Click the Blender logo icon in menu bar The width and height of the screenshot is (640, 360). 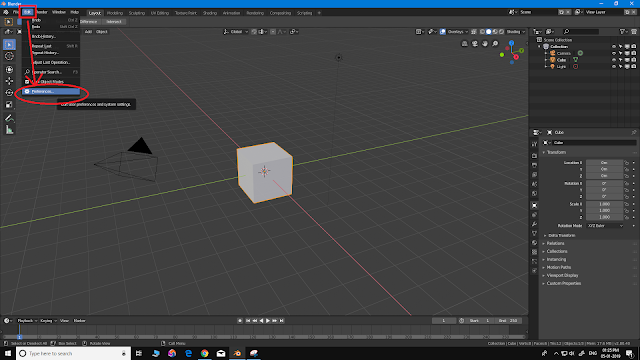[x=6, y=12]
